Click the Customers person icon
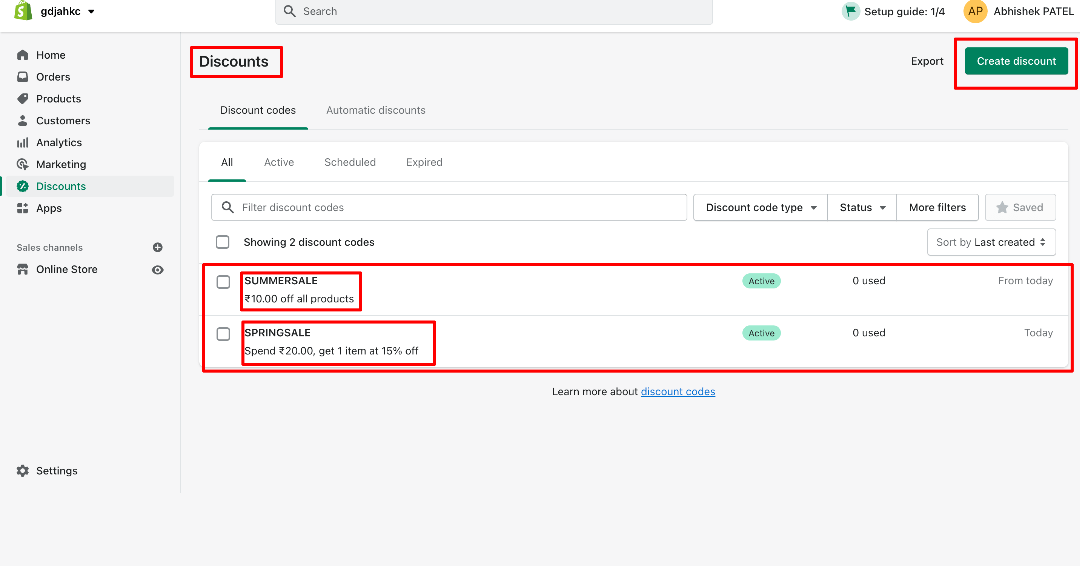 click(x=23, y=120)
